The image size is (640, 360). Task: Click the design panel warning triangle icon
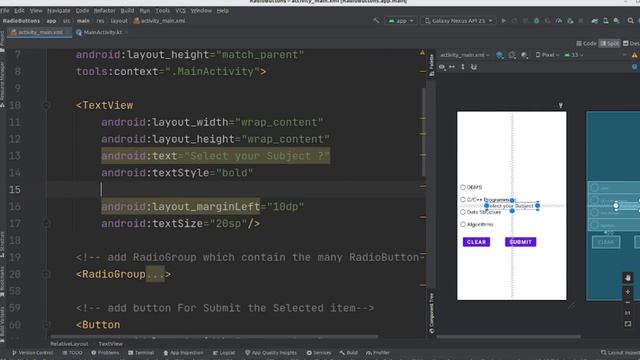tap(635, 55)
